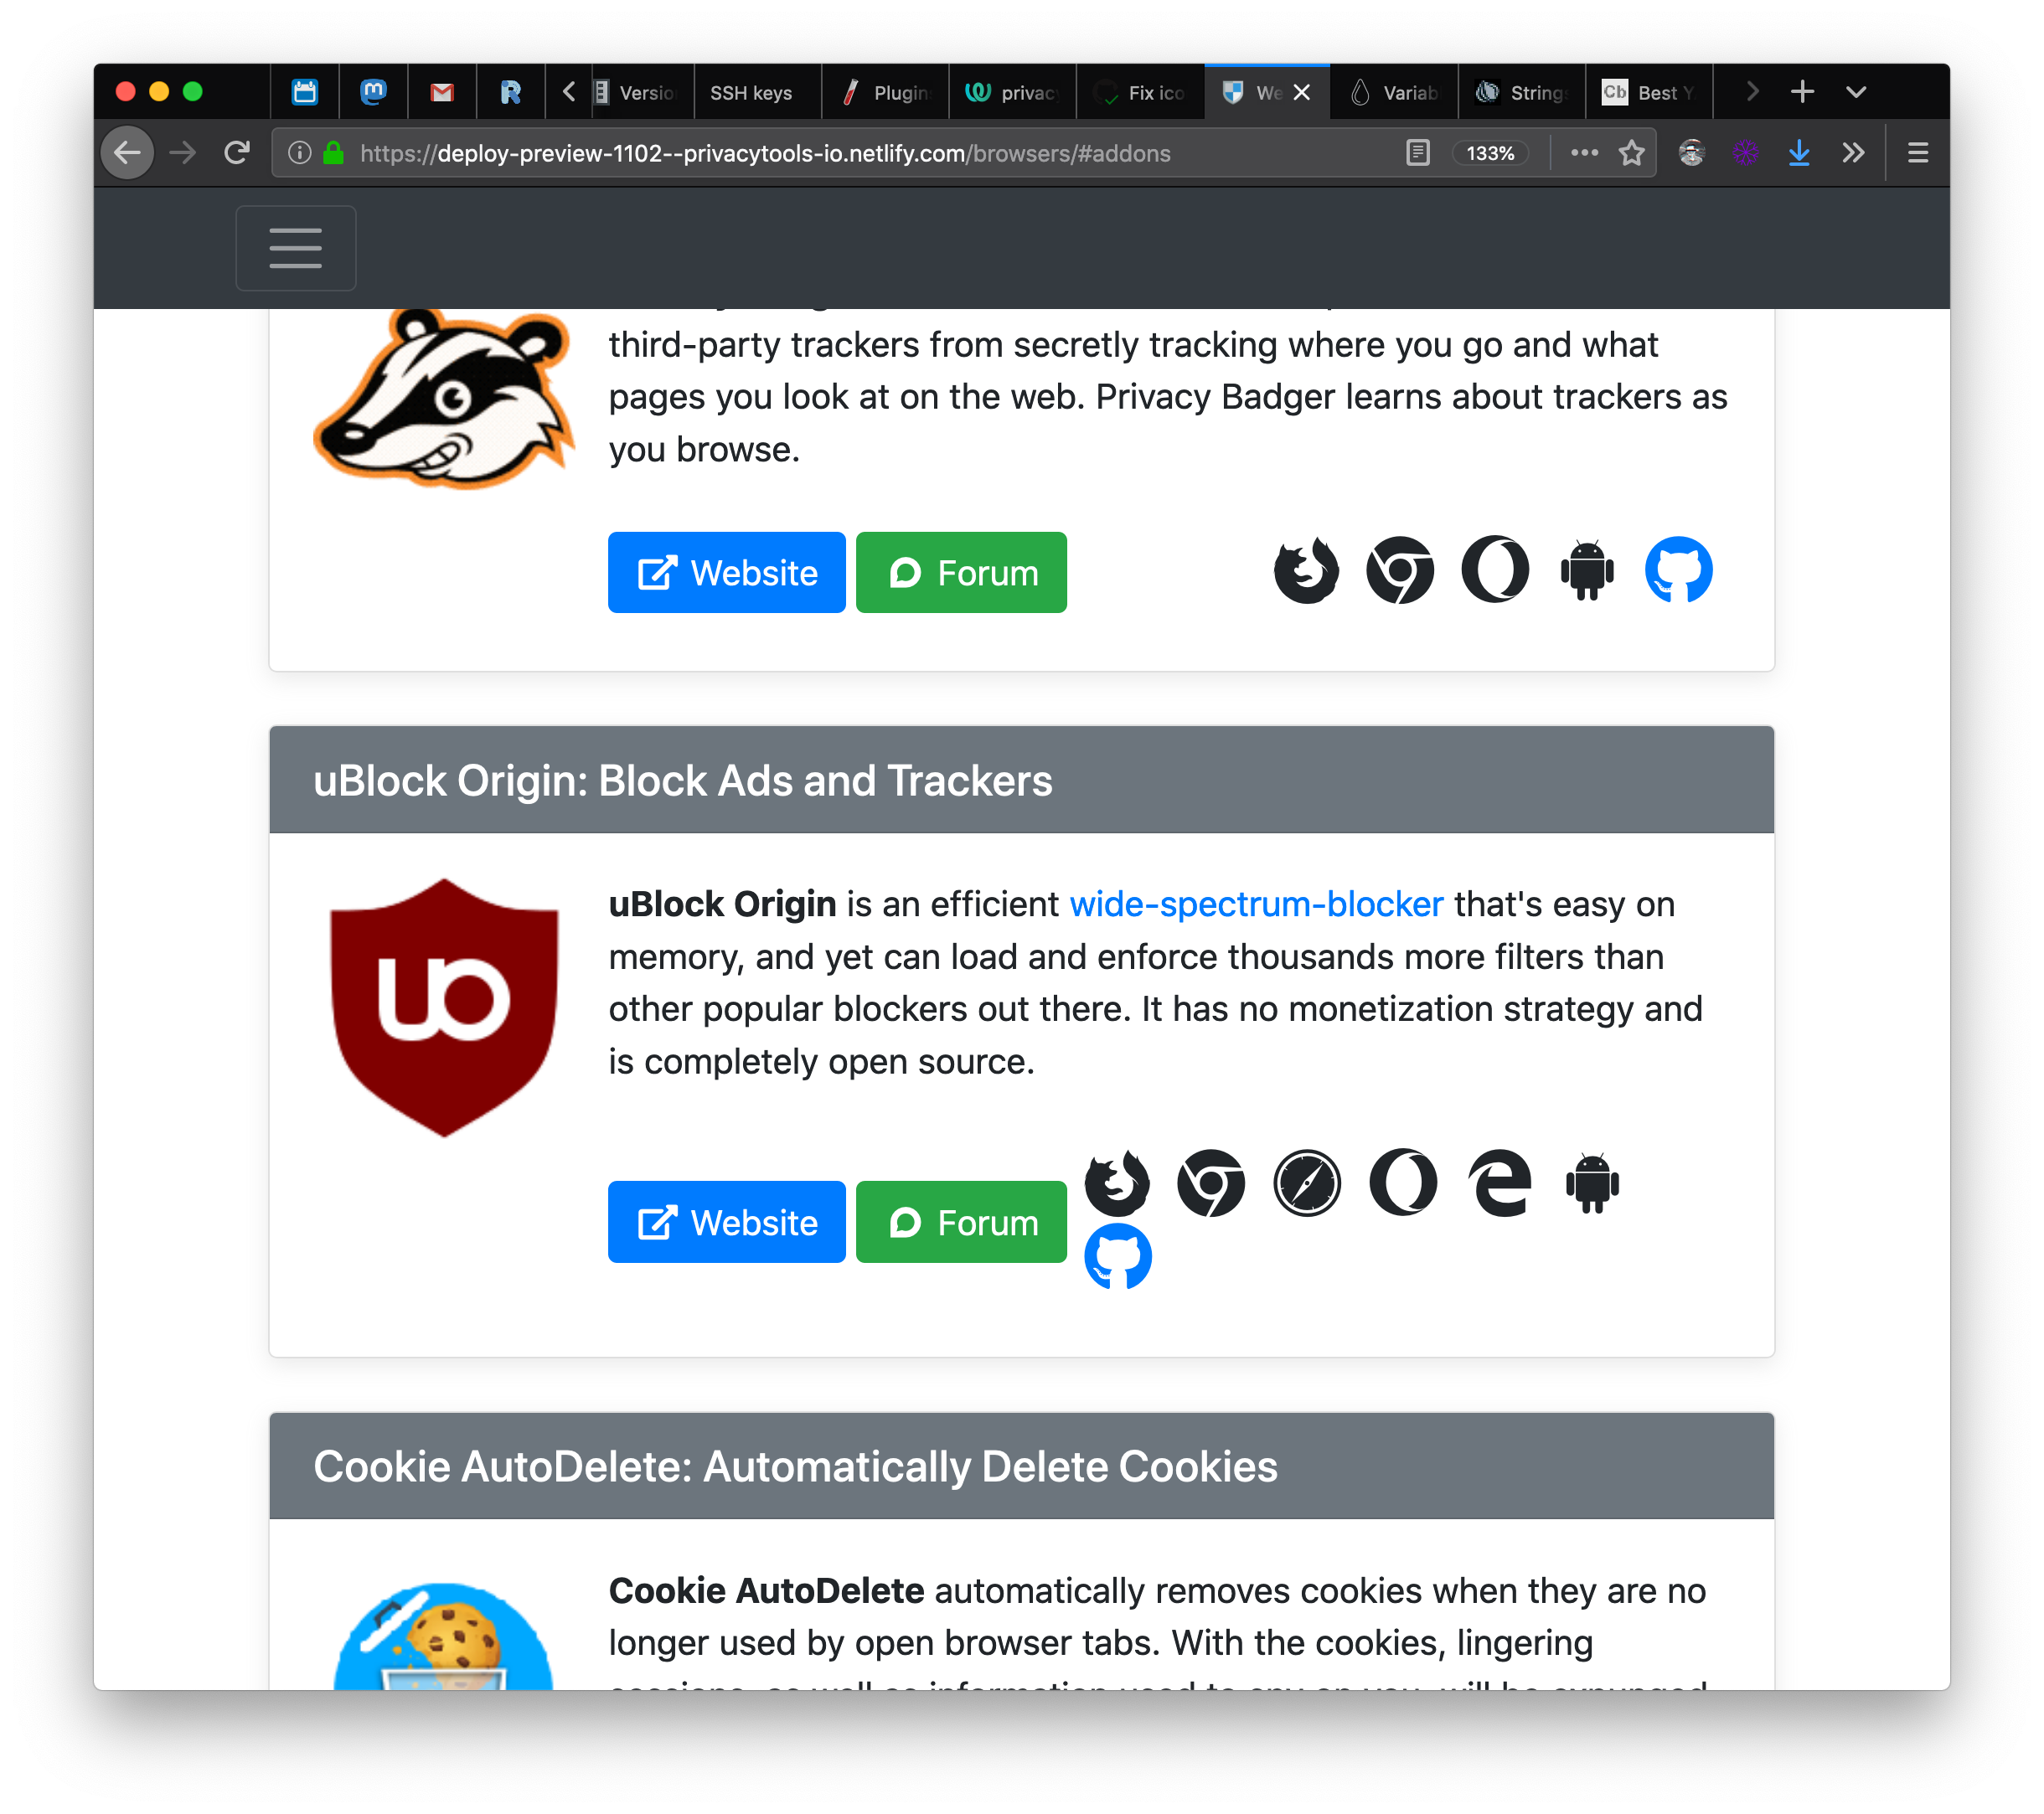
Task: Switch to the SSH keys tab
Action: click(752, 93)
